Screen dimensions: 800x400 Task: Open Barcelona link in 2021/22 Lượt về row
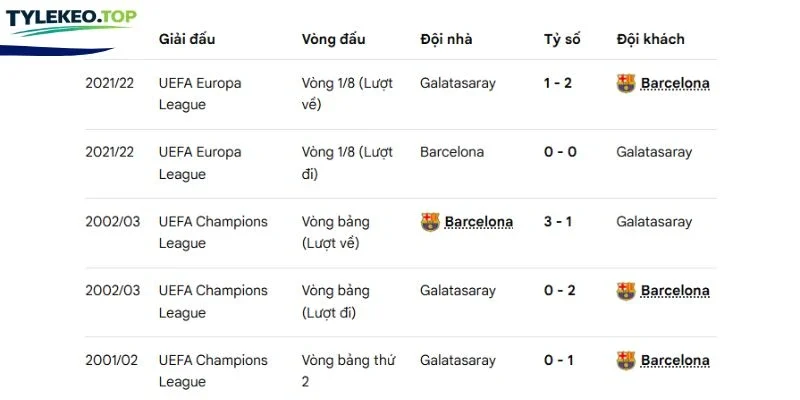[x=674, y=83]
